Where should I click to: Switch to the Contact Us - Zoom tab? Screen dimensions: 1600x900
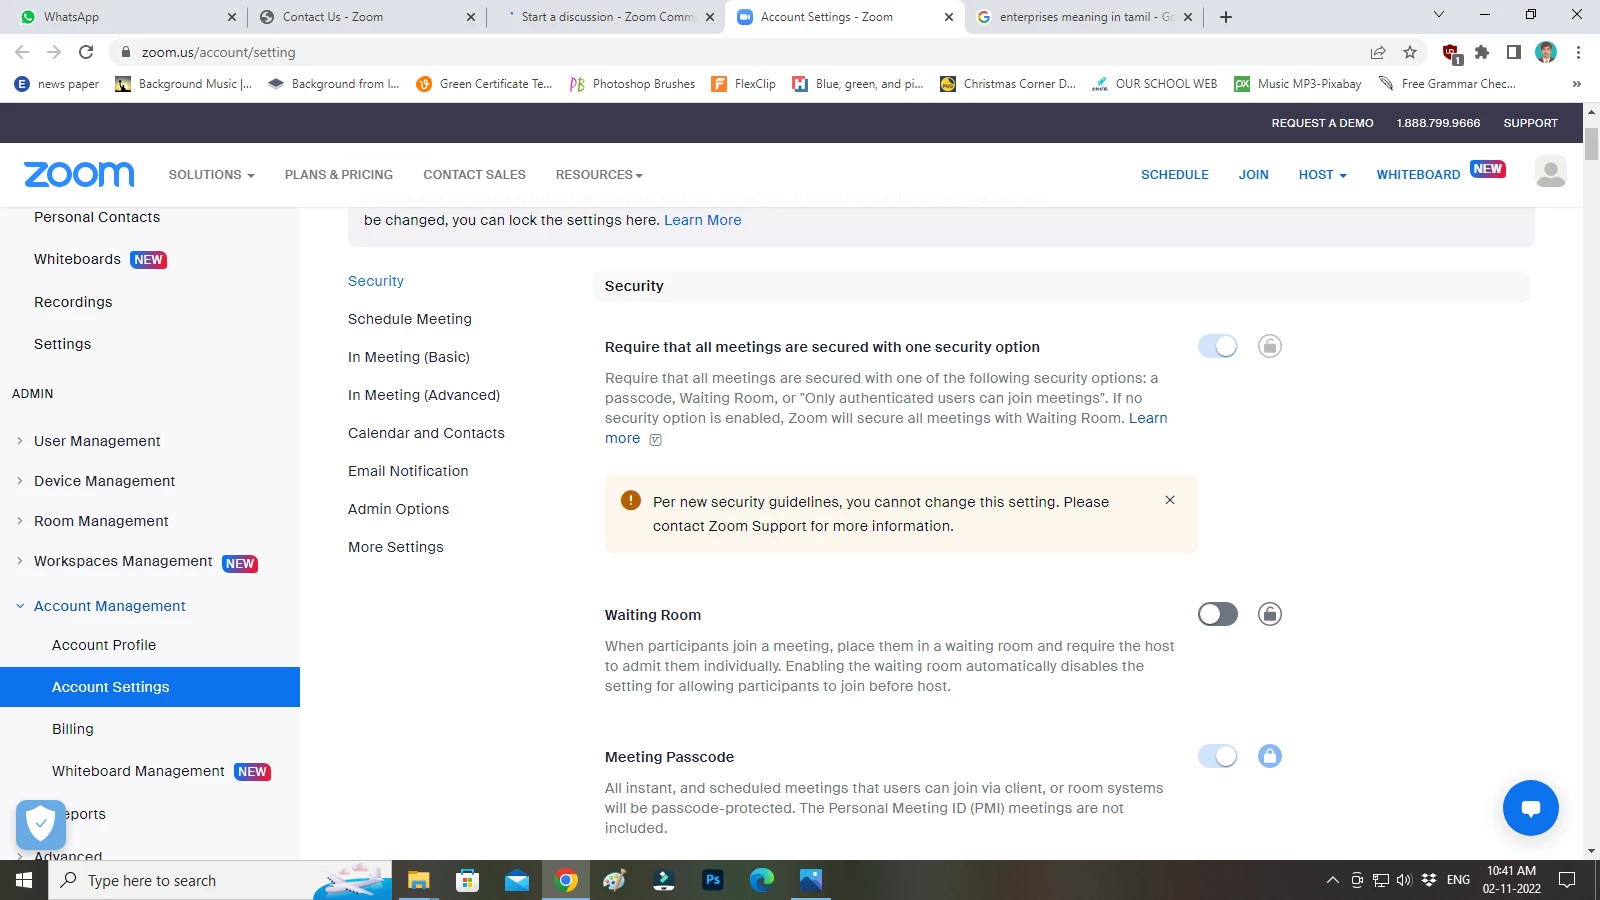365,17
